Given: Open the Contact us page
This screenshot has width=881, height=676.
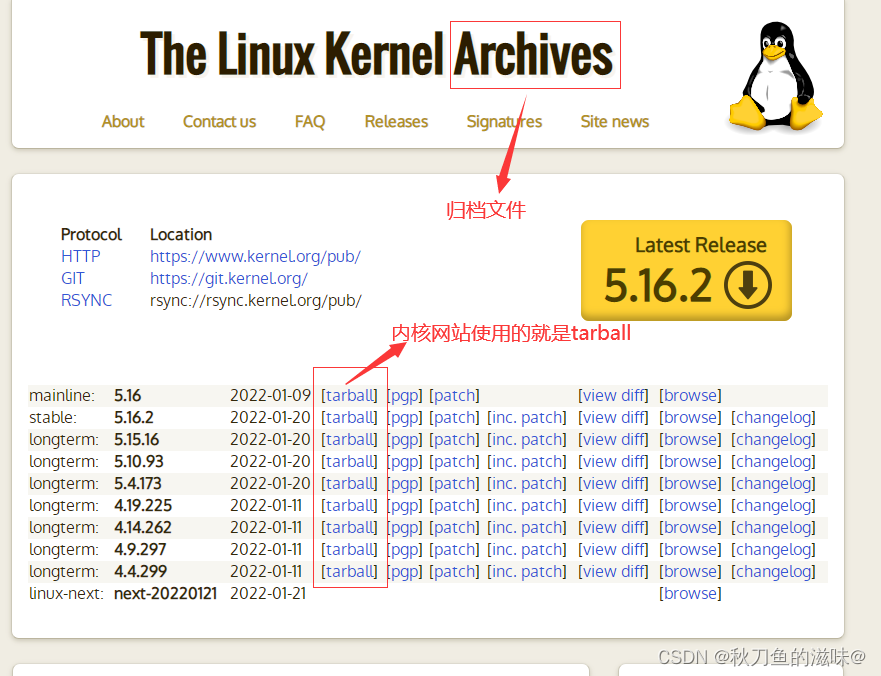Looking at the screenshot, I should tap(219, 121).
